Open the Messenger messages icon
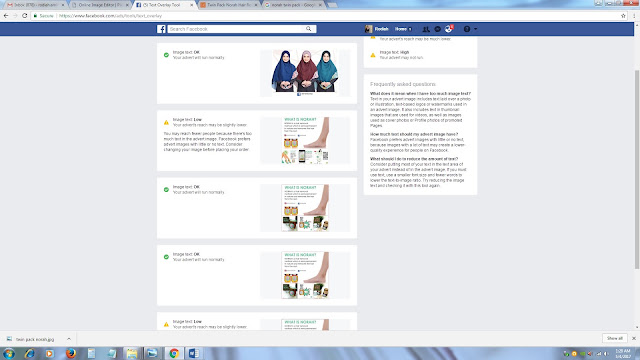 pyautogui.click(x=438, y=29)
